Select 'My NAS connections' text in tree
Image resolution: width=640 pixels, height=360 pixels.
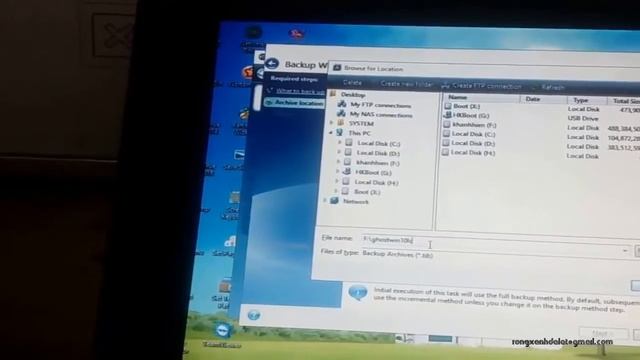point(381,115)
